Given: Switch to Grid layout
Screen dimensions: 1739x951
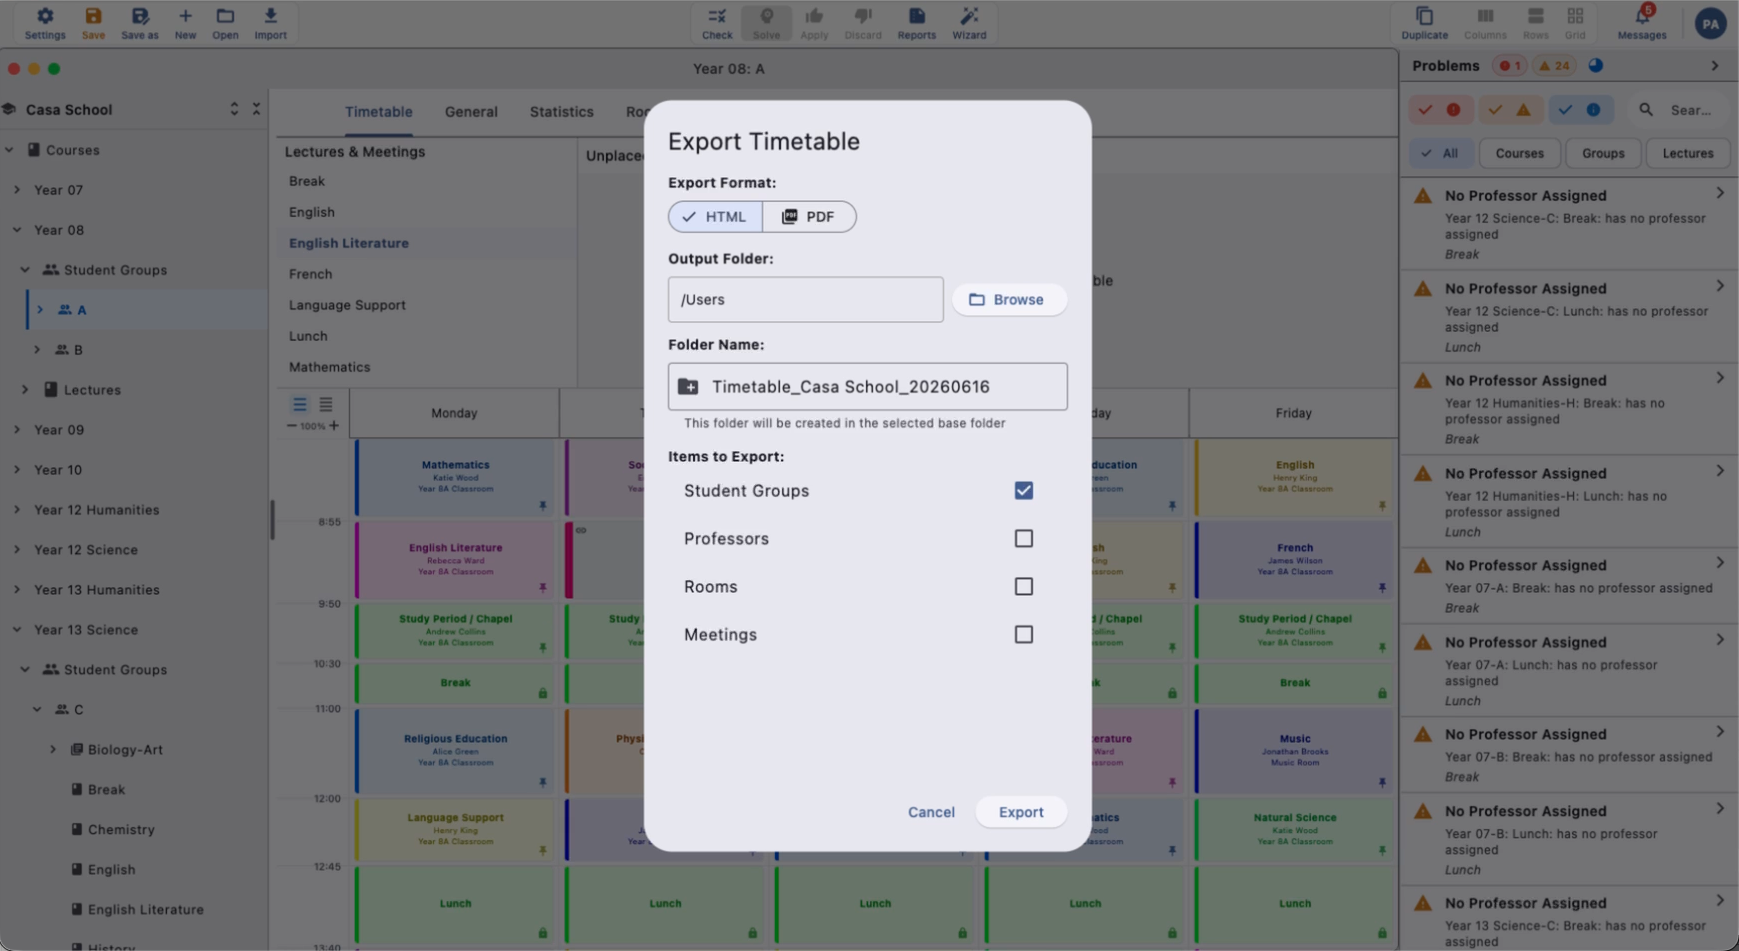Looking at the screenshot, I should point(1575,23).
